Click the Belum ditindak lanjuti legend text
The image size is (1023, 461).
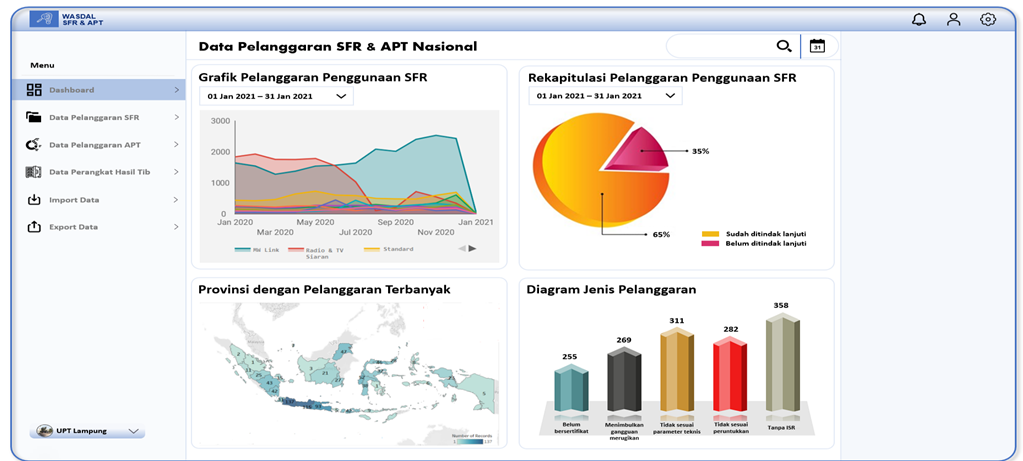pyautogui.click(x=766, y=243)
